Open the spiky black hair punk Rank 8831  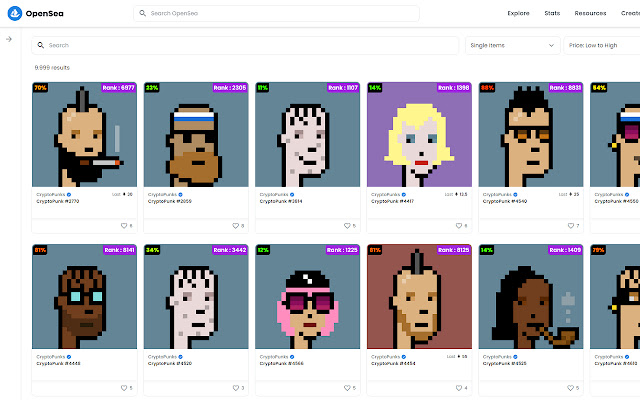(x=531, y=135)
